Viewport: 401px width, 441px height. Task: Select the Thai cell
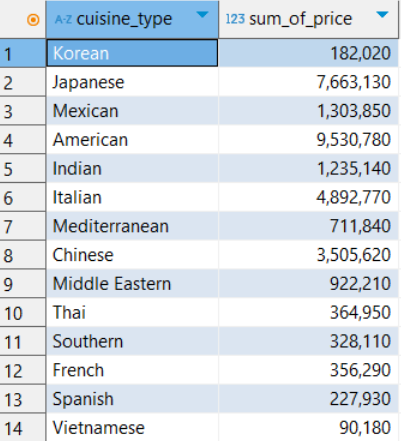click(132, 313)
